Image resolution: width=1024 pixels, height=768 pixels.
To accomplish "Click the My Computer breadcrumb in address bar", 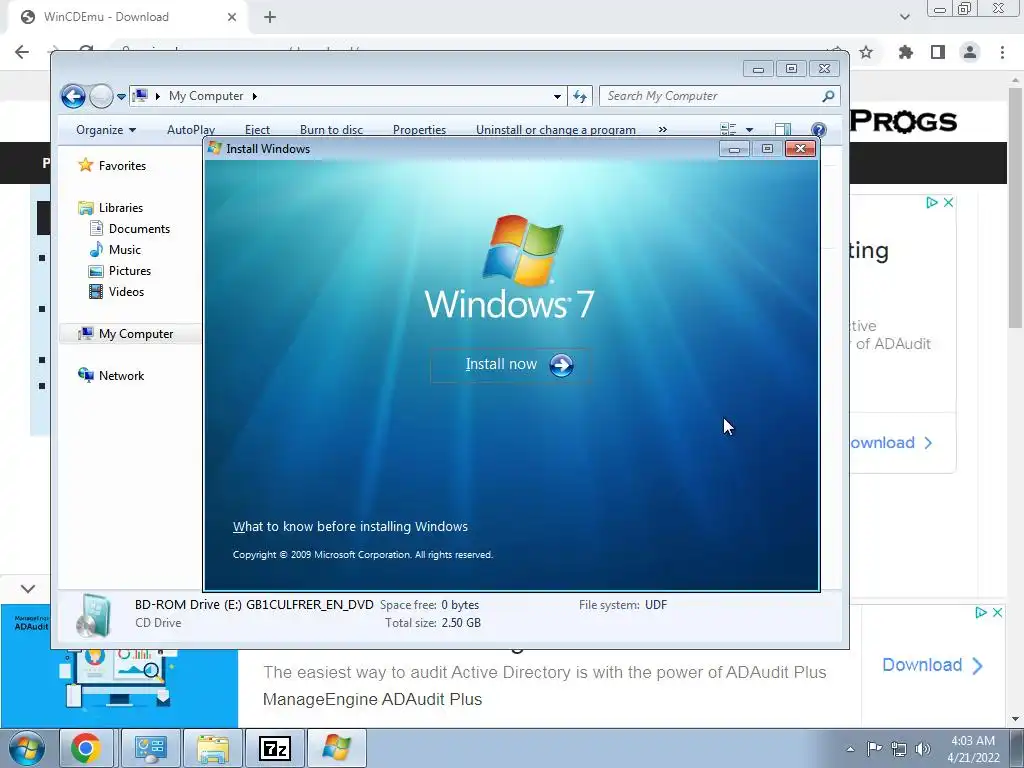I will point(206,96).
